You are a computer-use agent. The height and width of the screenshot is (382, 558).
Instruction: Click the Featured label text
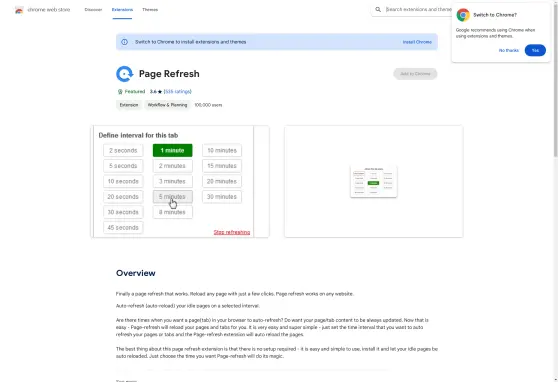(x=135, y=91)
